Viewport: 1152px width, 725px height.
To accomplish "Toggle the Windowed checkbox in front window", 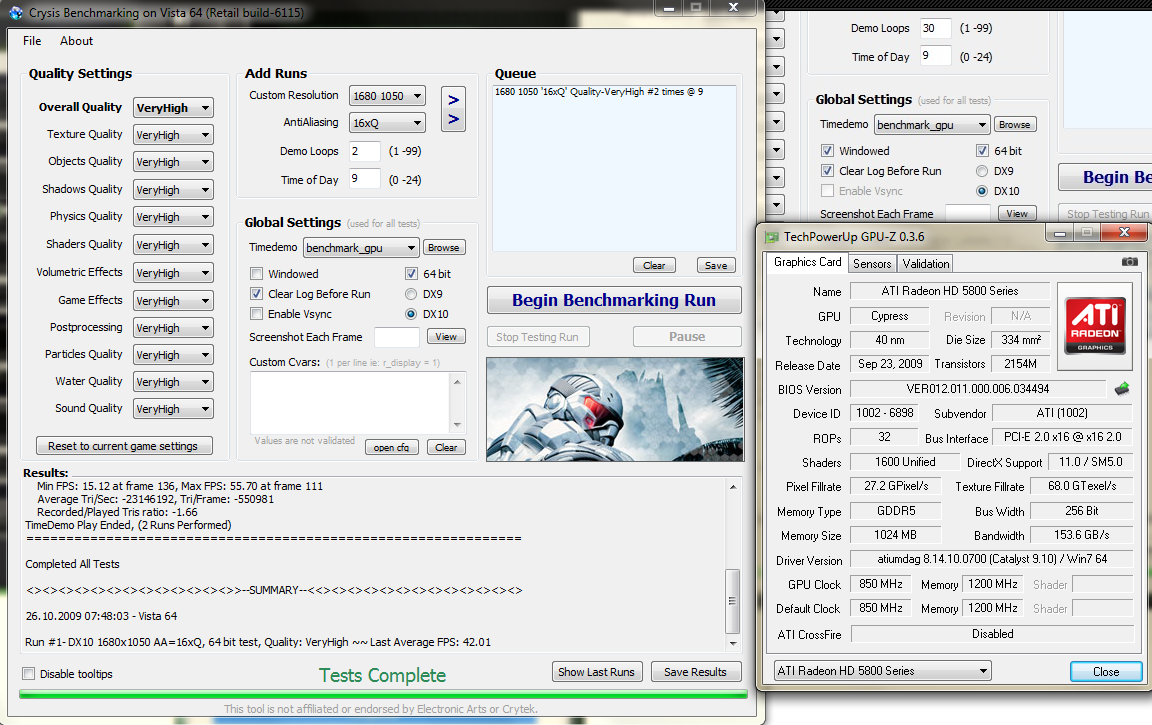I will click(256, 274).
